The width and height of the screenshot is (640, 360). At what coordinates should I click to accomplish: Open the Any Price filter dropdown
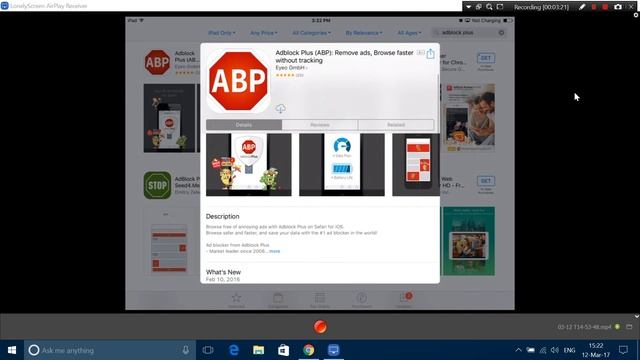click(x=264, y=33)
